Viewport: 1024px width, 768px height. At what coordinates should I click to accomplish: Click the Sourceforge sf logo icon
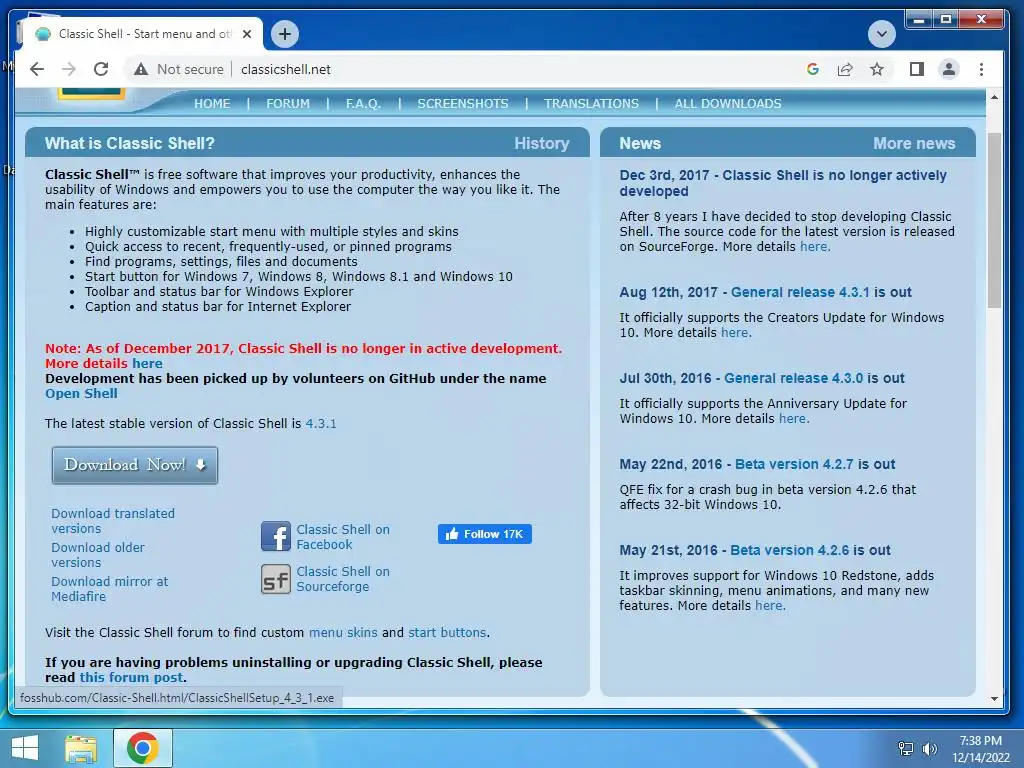(276, 579)
